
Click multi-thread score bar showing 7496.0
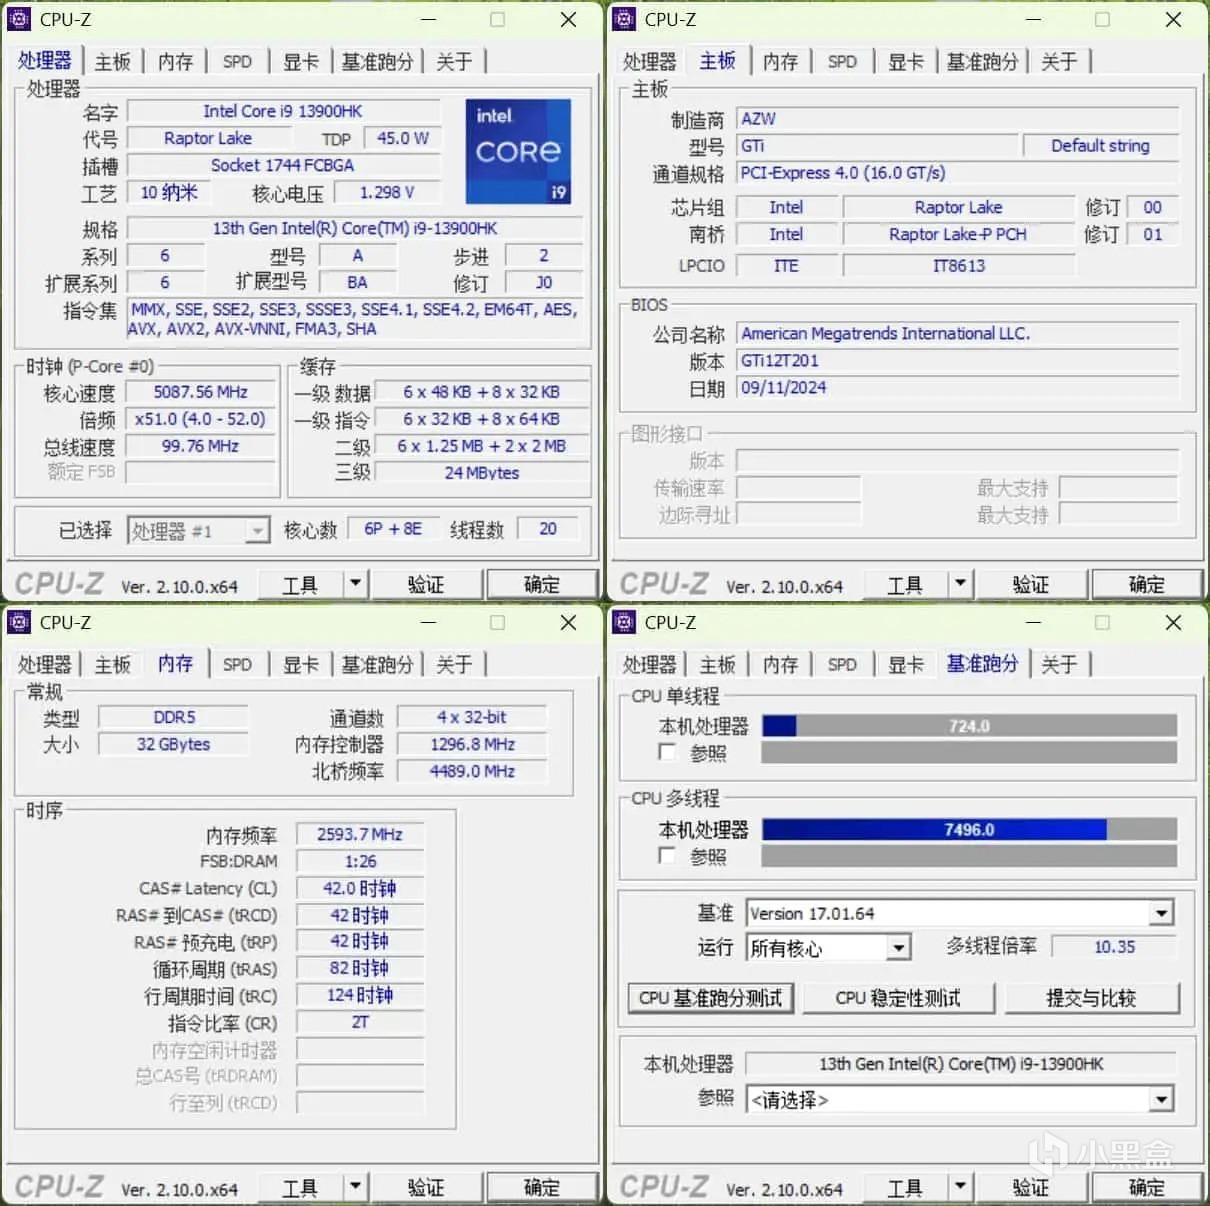click(969, 829)
